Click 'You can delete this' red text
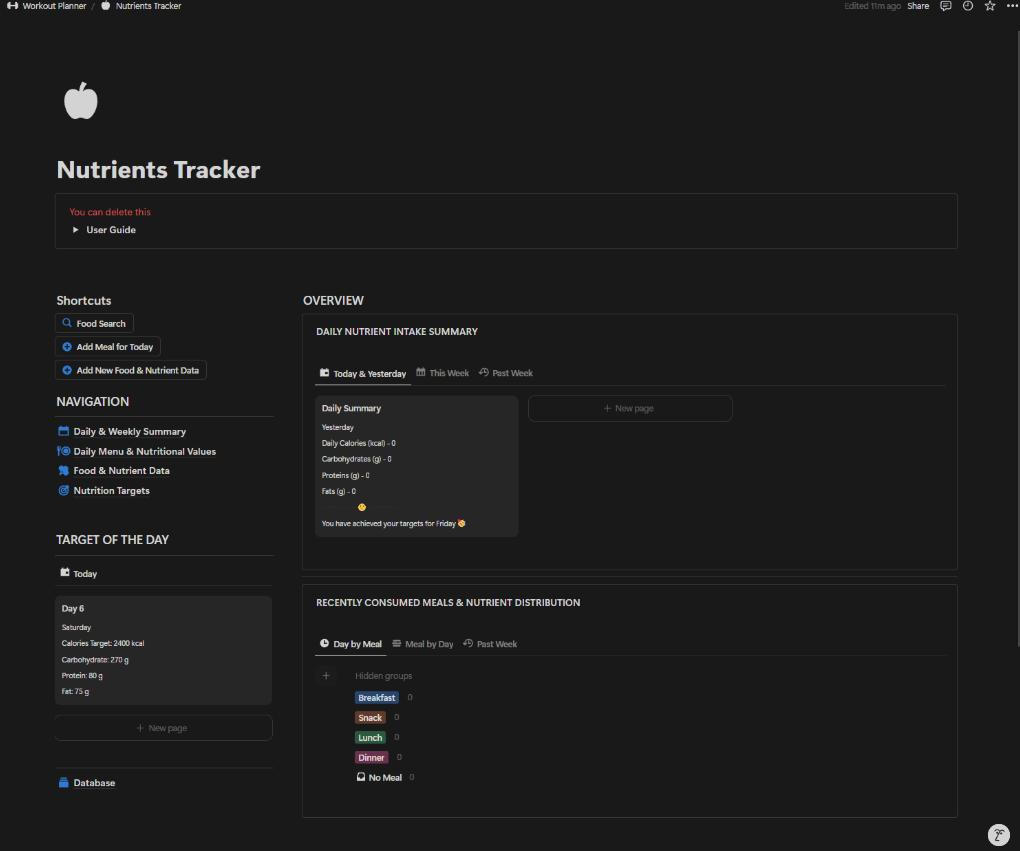The width and height of the screenshot is (1020, 851). pyautogui.click(x=110, y=212)
